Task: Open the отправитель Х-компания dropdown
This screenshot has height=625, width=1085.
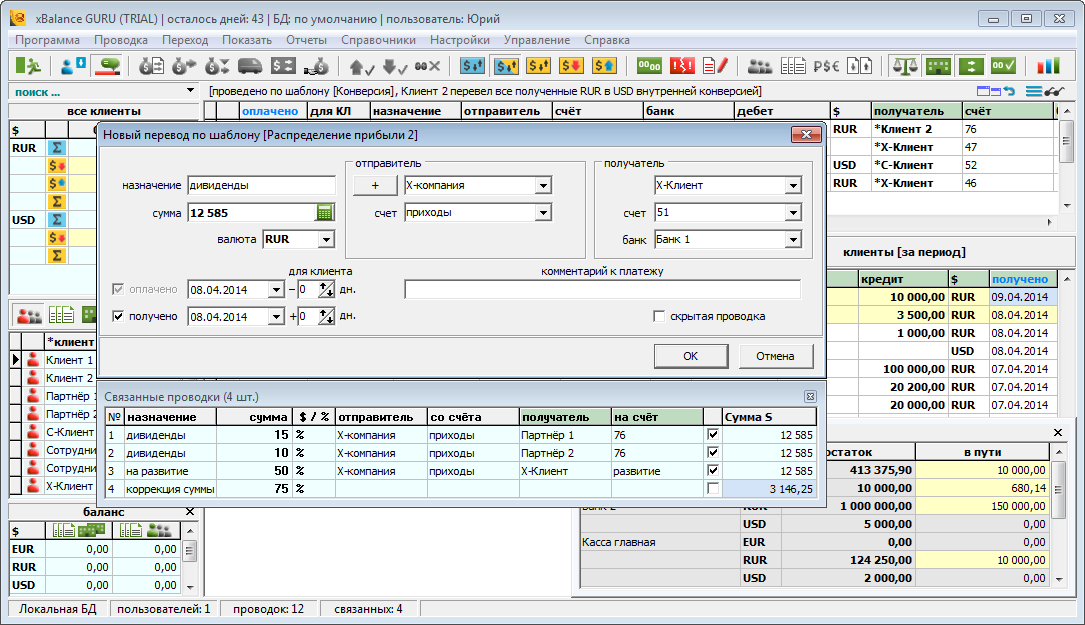Action: click(543, 186)
